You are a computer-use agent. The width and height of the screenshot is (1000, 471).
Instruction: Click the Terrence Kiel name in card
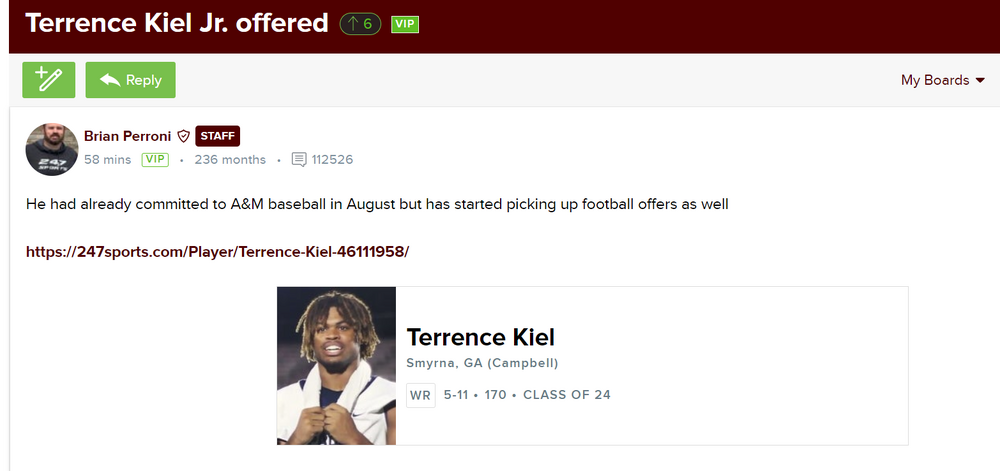coord(480,337)
